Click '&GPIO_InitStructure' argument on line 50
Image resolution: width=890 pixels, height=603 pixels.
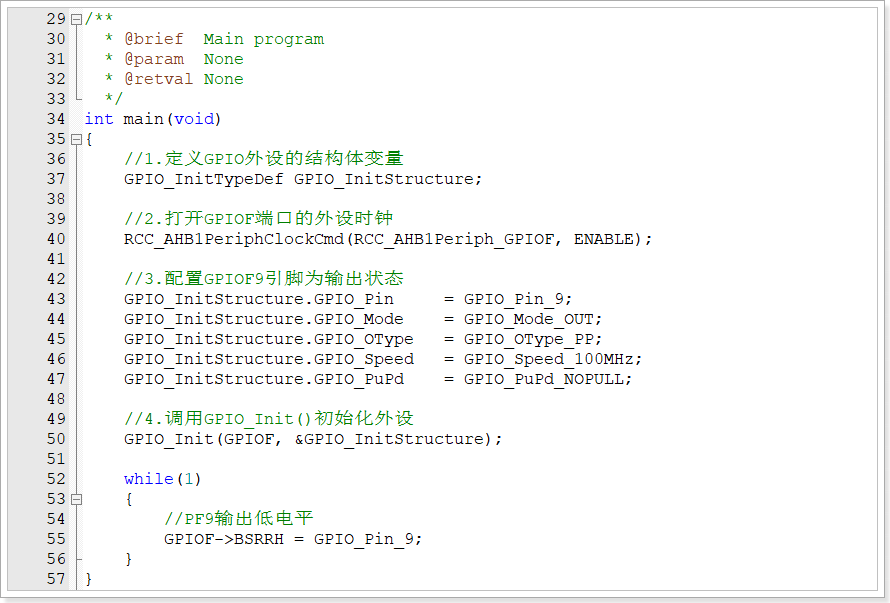pyautogui.click(x=389, y=439)
